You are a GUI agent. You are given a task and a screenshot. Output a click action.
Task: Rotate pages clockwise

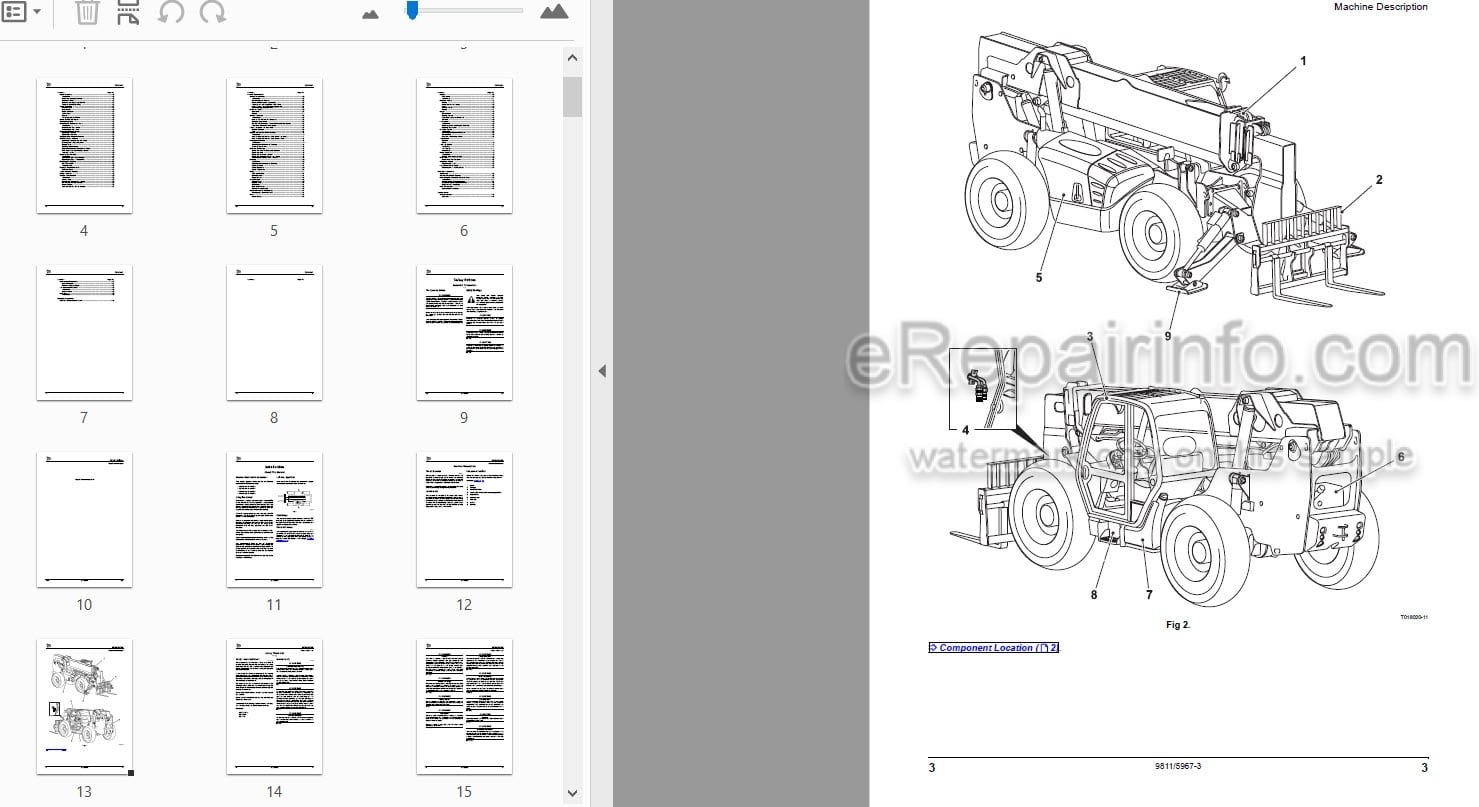[x=212, y=12]
